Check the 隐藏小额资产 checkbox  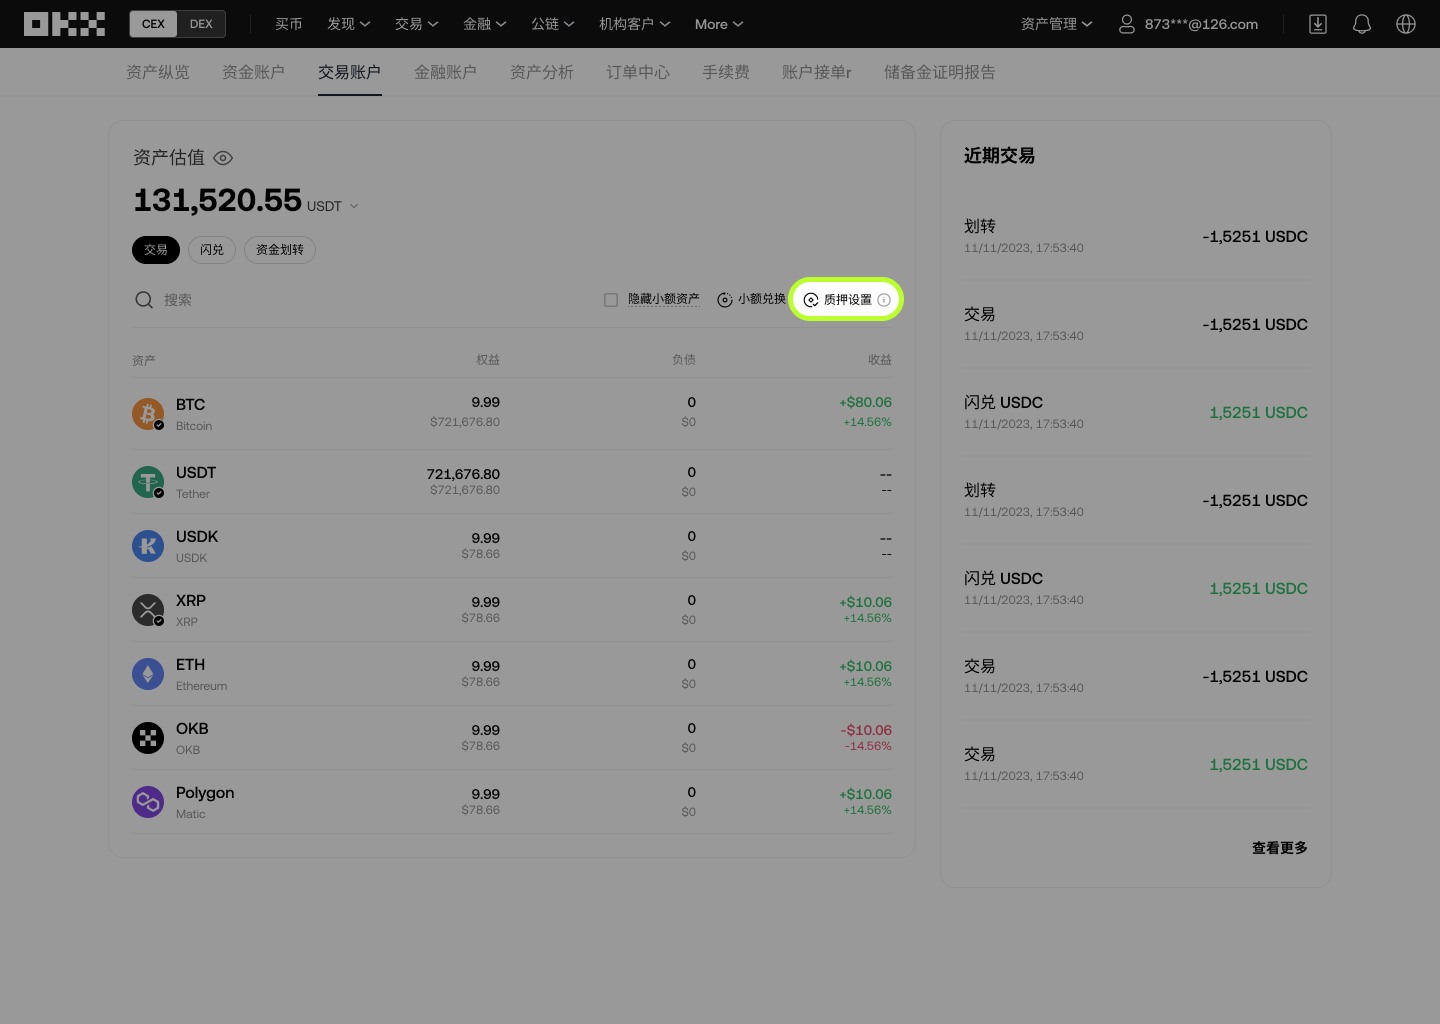pyautogui.click(x=611, y=300)
